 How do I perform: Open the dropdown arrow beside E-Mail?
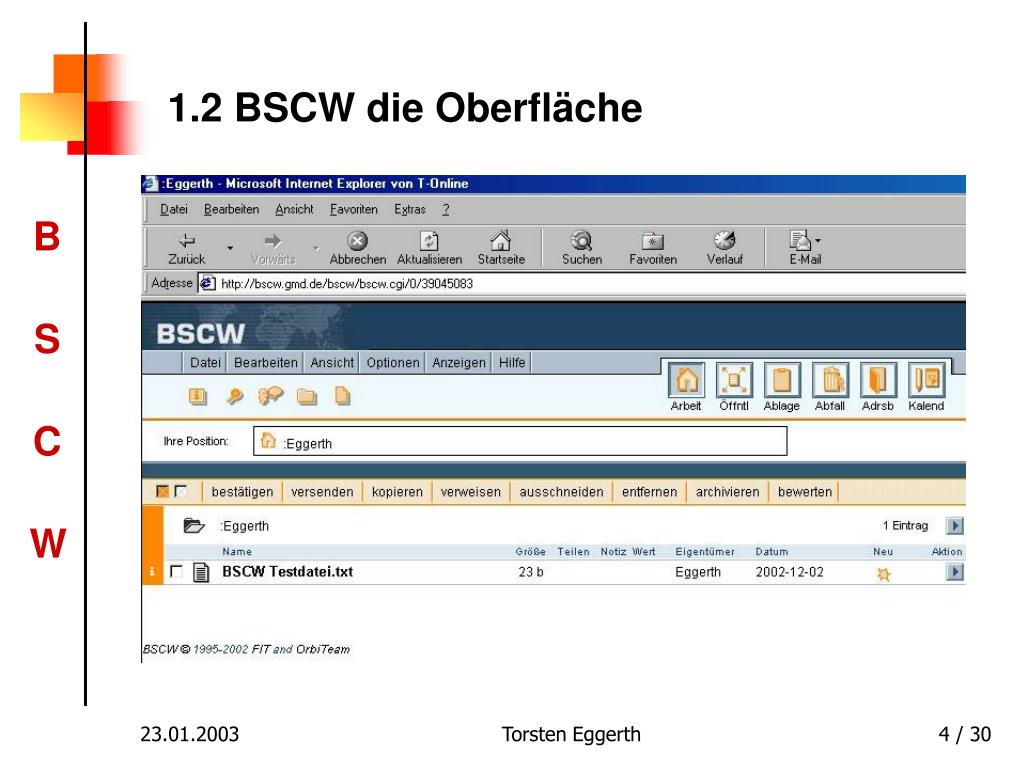click(818, 240)
